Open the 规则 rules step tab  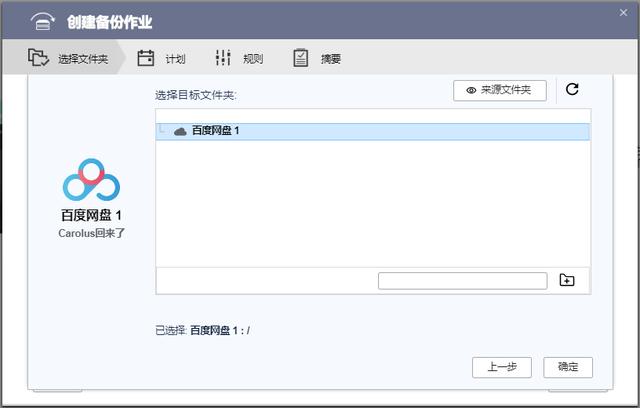[x=239, y=58]
